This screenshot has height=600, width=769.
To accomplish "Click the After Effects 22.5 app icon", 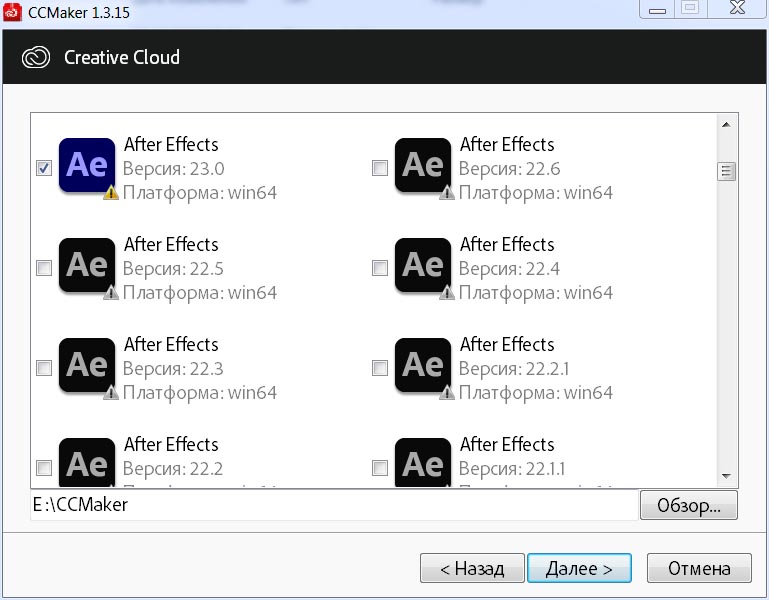I will tap(87, 265).
